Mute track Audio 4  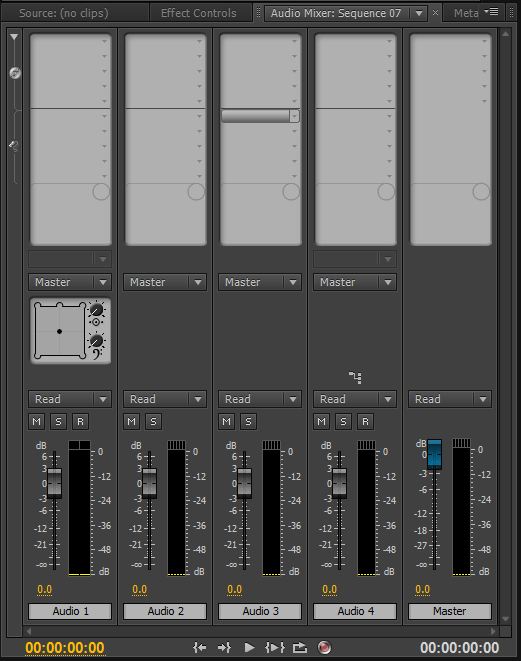(322, 422)
